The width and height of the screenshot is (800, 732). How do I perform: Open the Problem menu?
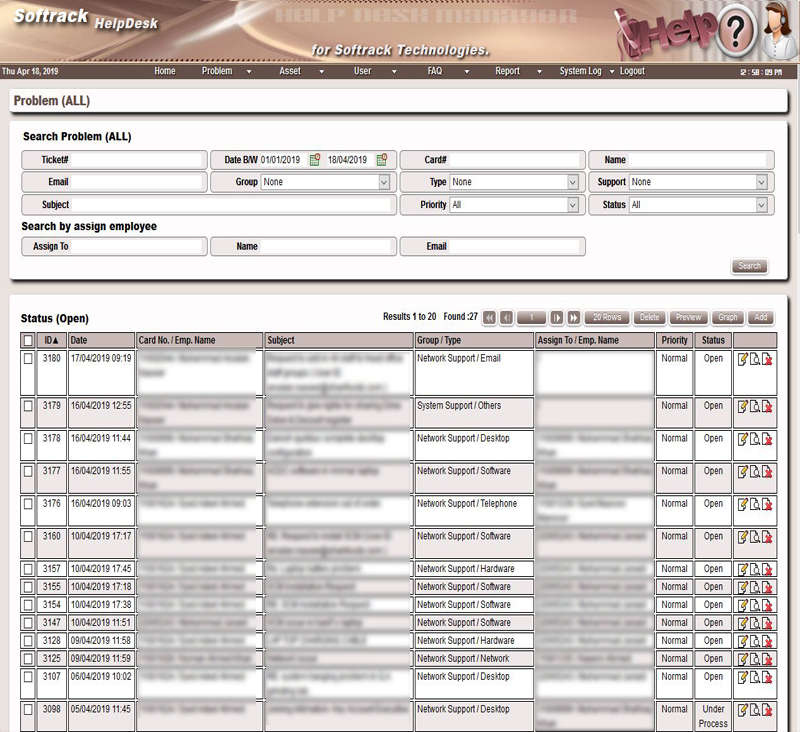coord(218,72)
